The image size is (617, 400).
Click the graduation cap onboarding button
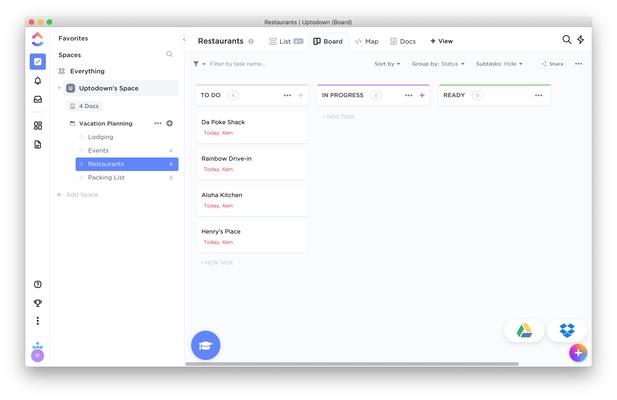pos(205,345)
